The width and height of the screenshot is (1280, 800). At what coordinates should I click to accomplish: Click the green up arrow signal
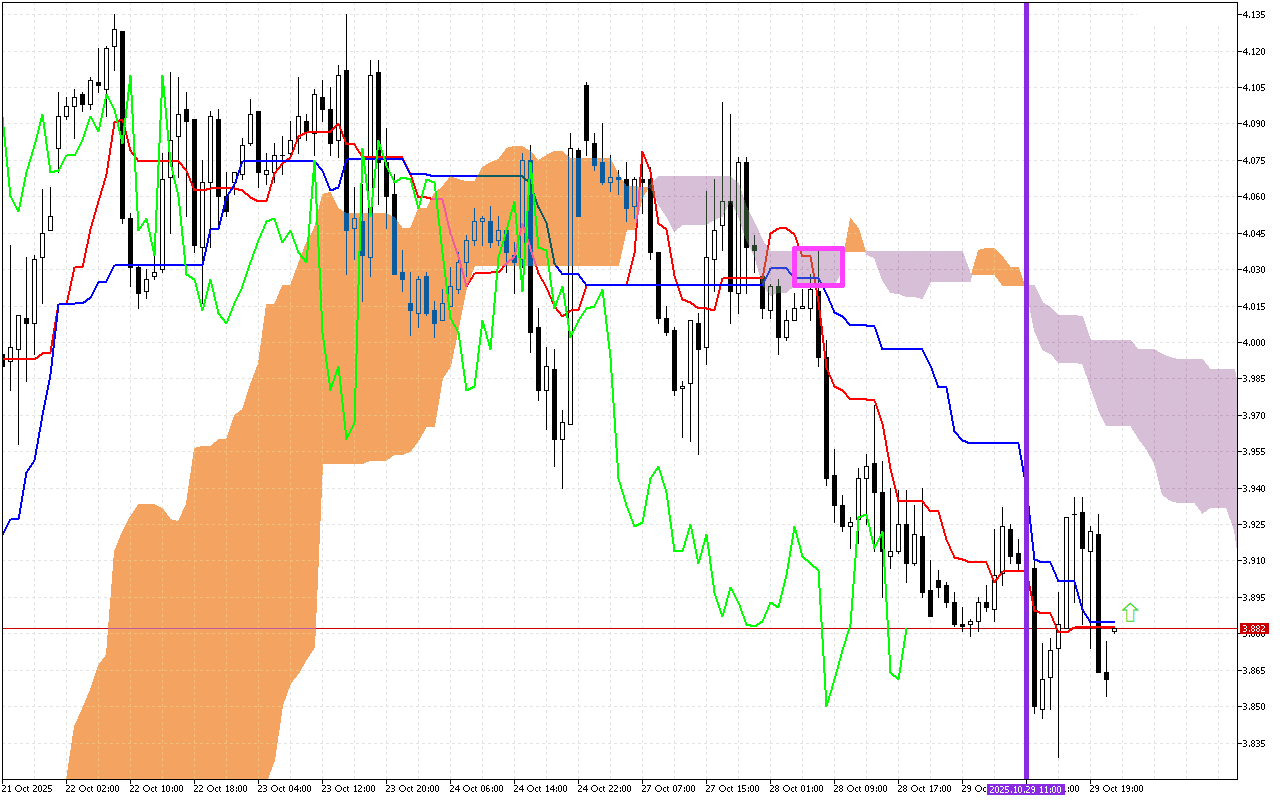click(x=1130, y=612)
